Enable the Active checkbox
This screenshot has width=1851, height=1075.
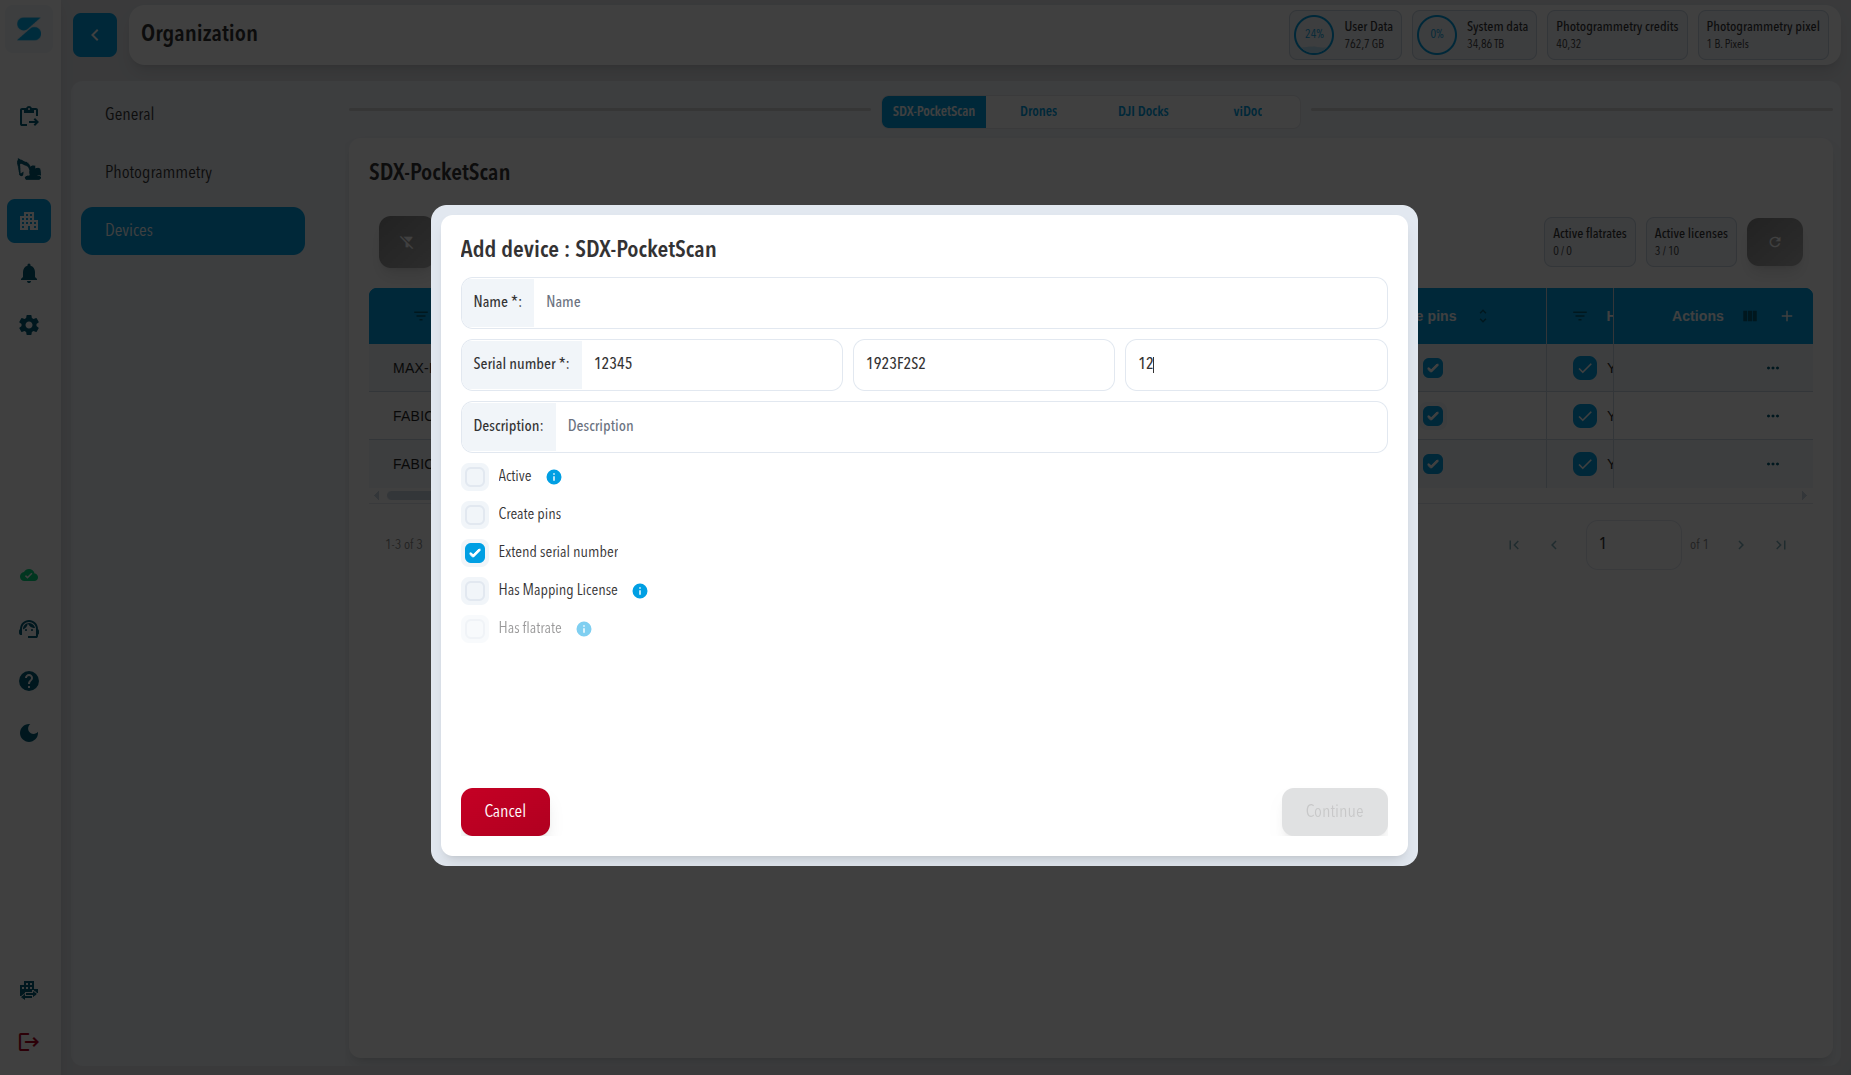pos(475,477)
